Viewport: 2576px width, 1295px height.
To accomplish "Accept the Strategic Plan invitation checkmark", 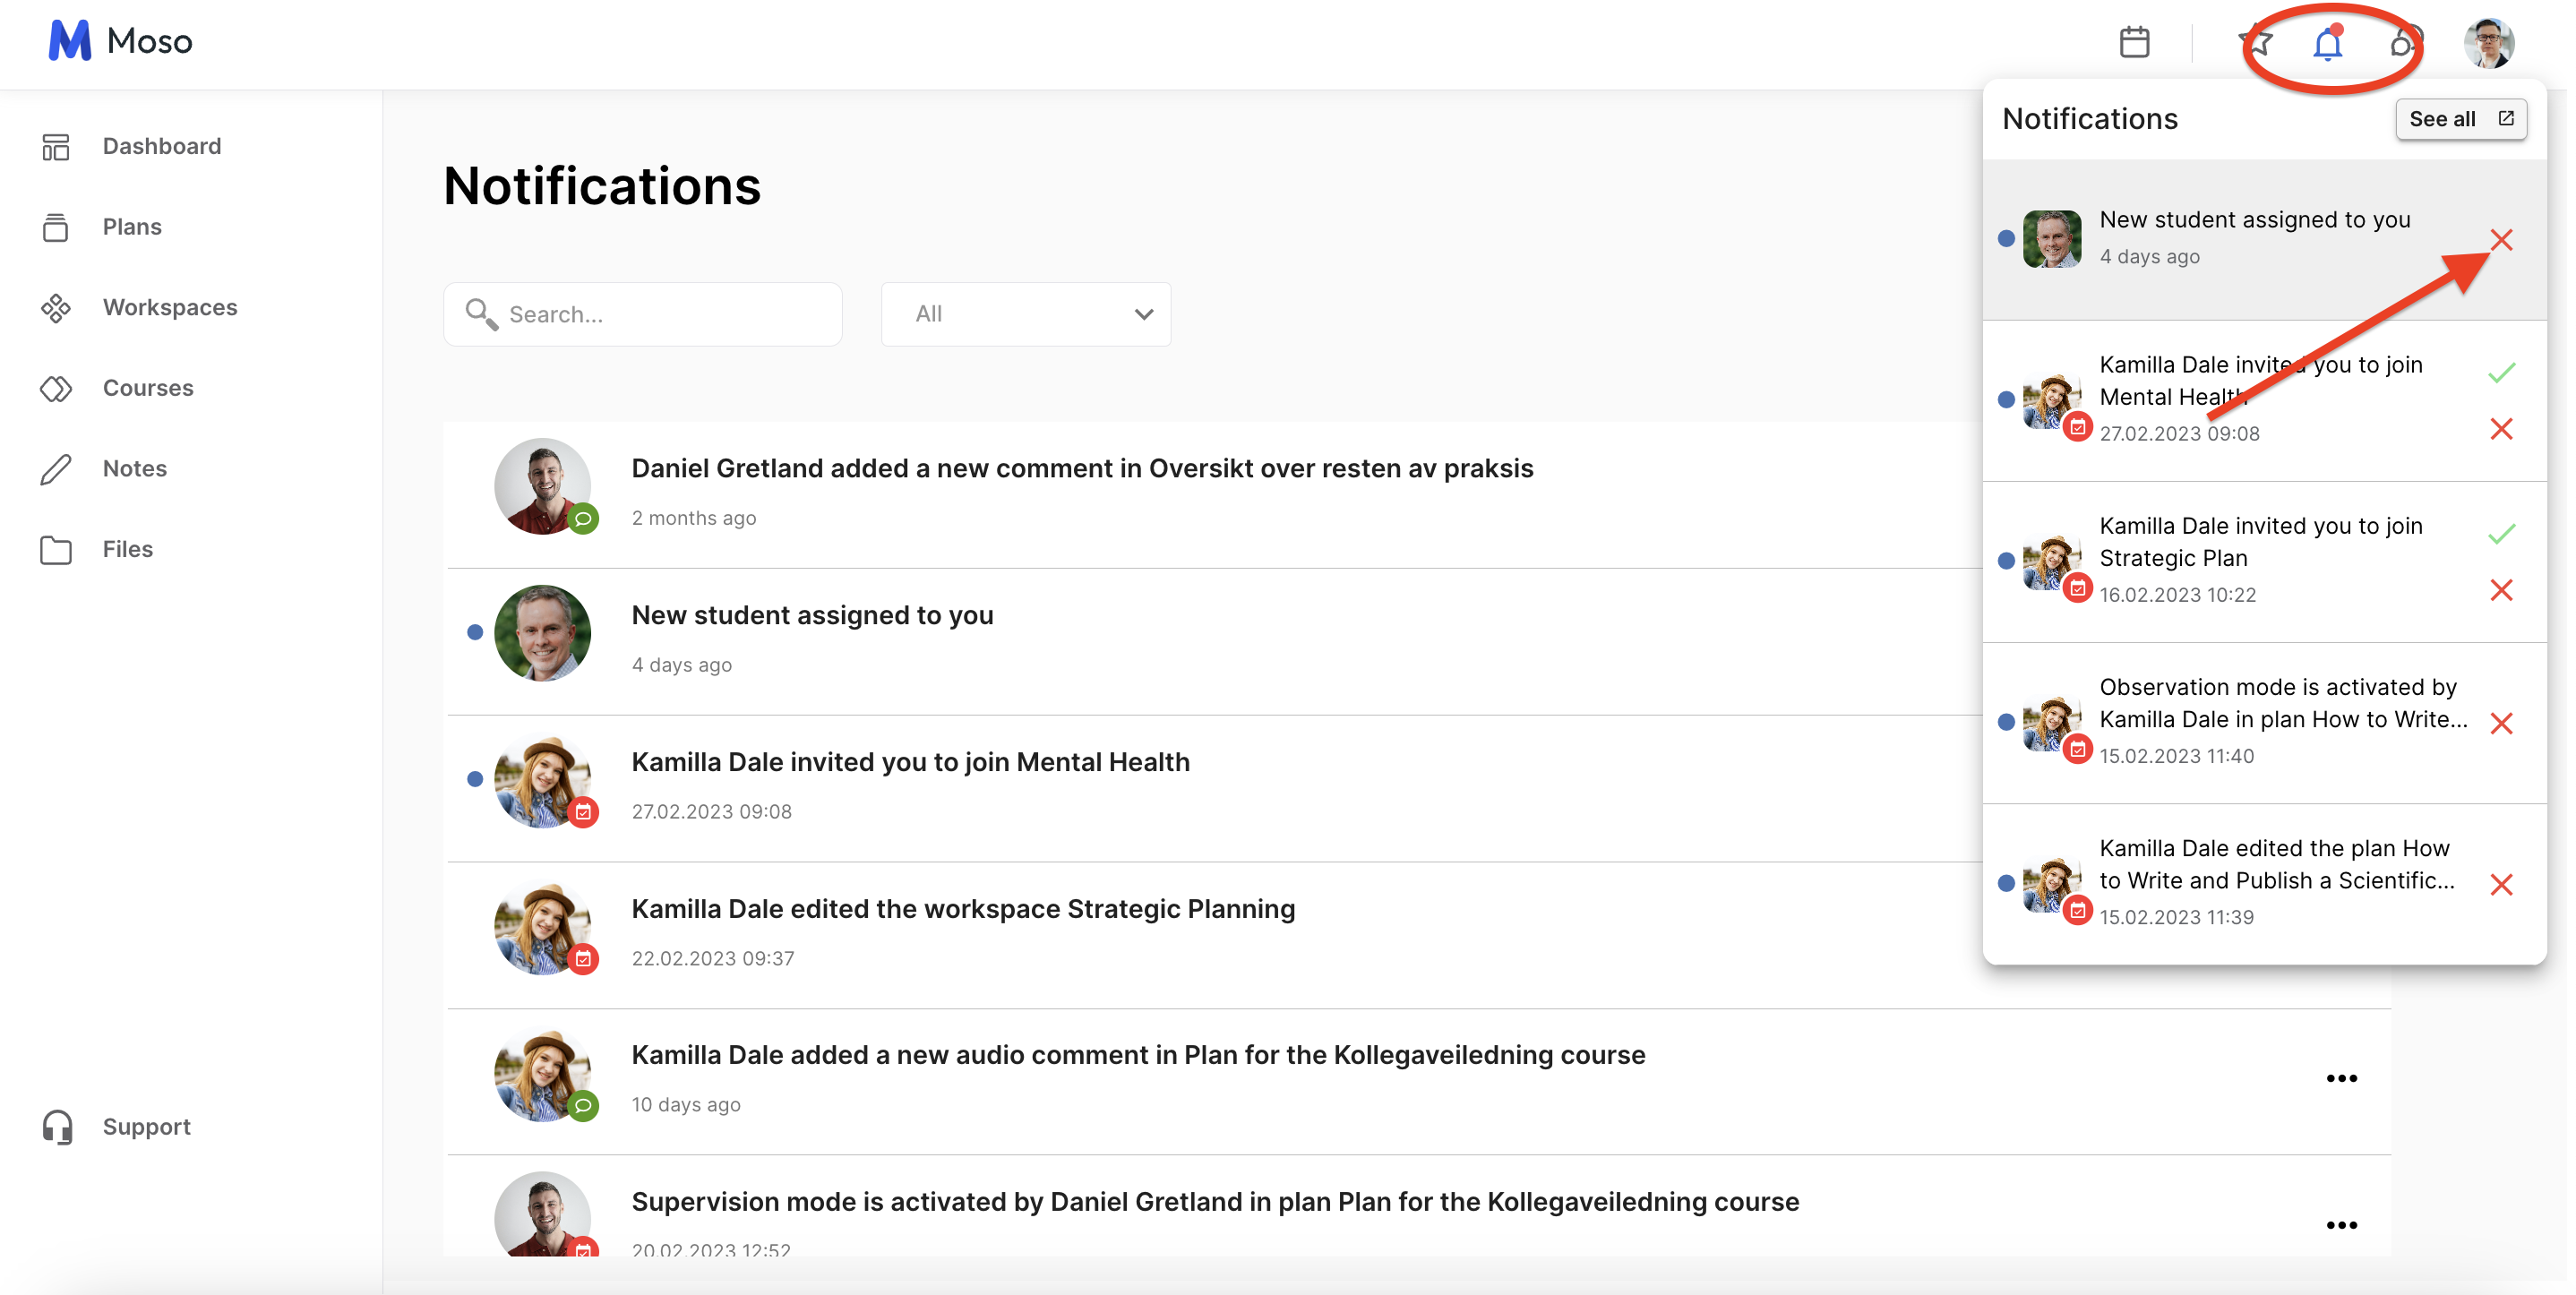I will click(x=2501, y=534).
